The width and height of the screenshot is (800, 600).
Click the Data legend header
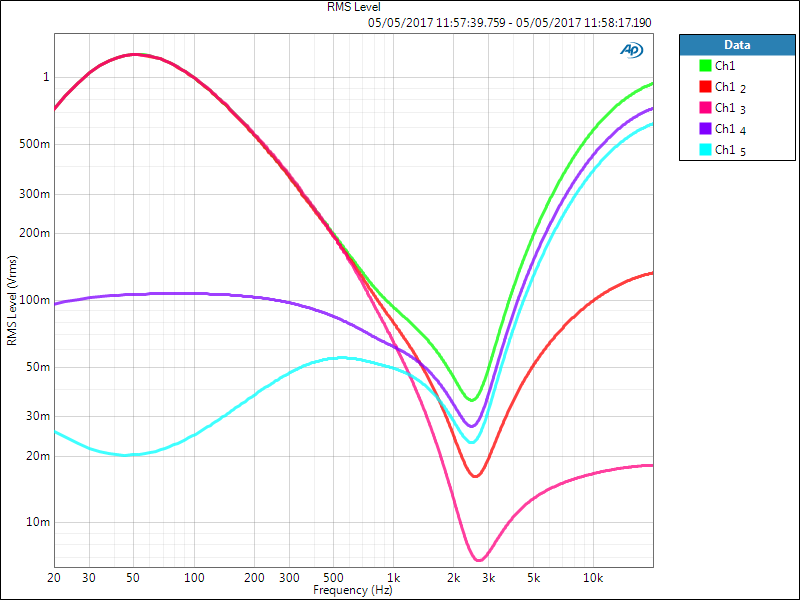point(737,45)
